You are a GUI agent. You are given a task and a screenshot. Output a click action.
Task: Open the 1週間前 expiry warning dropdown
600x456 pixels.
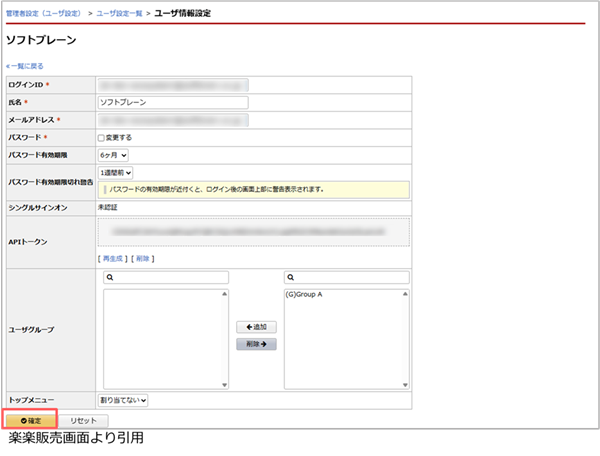tap(116, 173)
